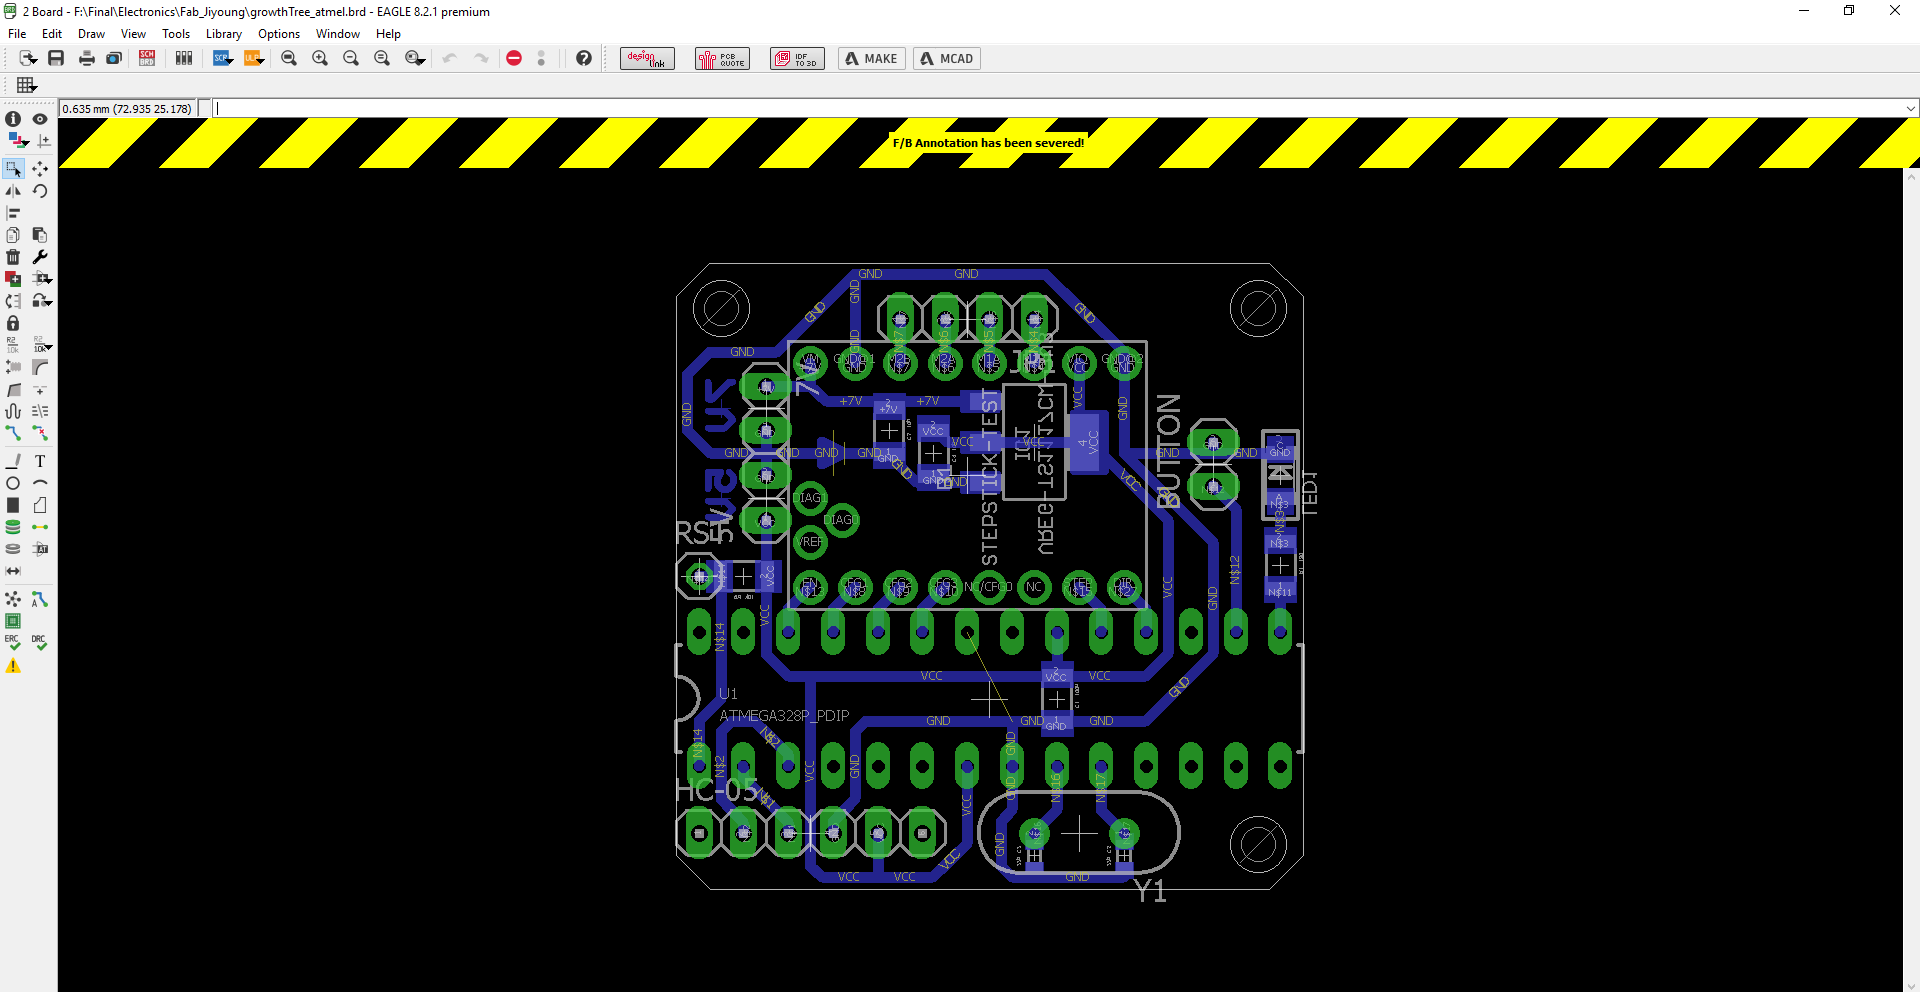
Task: Open the Tools menu
Action: [176, 34]
